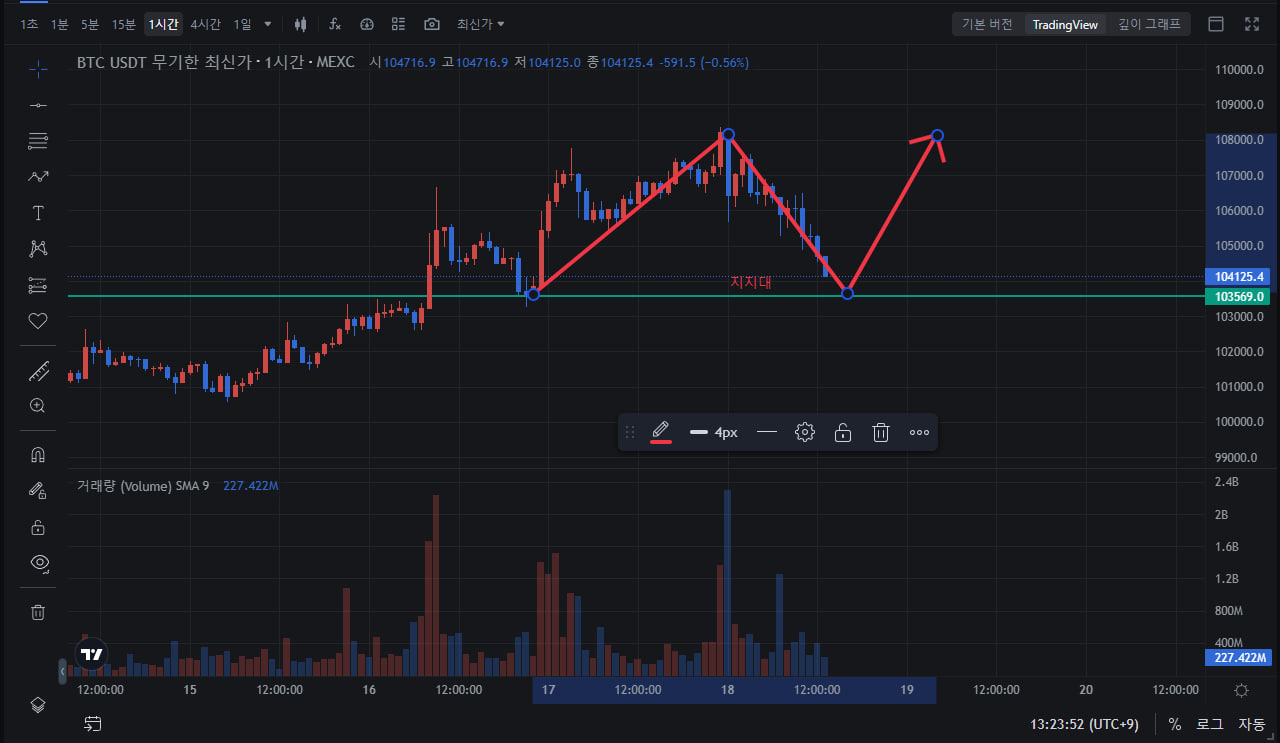Click the 13:23:52 (UTC+9) timezone selector
The width and height of the screenshot is (1280, 743).
coord(1084,724)
